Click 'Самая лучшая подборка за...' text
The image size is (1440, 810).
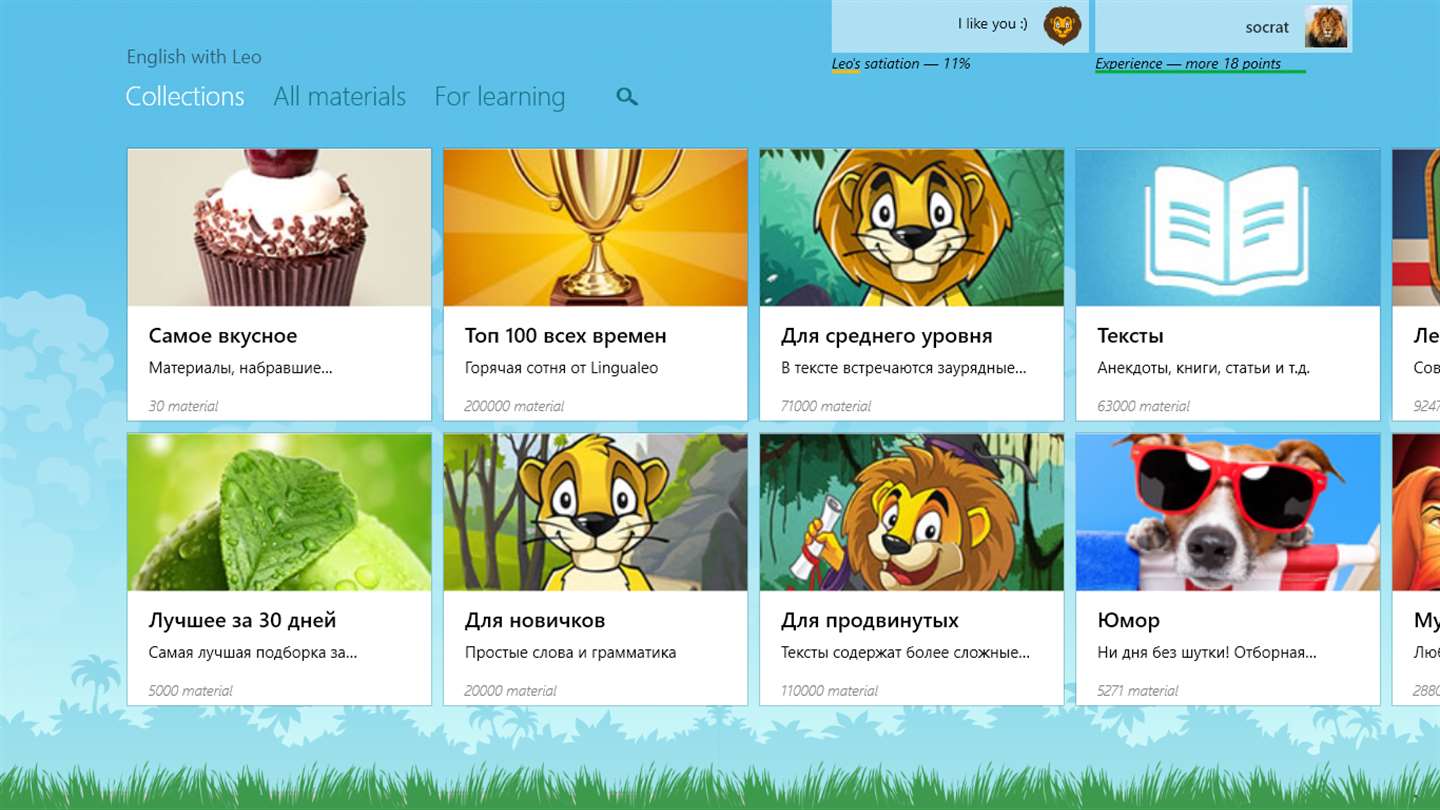pyautogui.click(x=253, y=653)
